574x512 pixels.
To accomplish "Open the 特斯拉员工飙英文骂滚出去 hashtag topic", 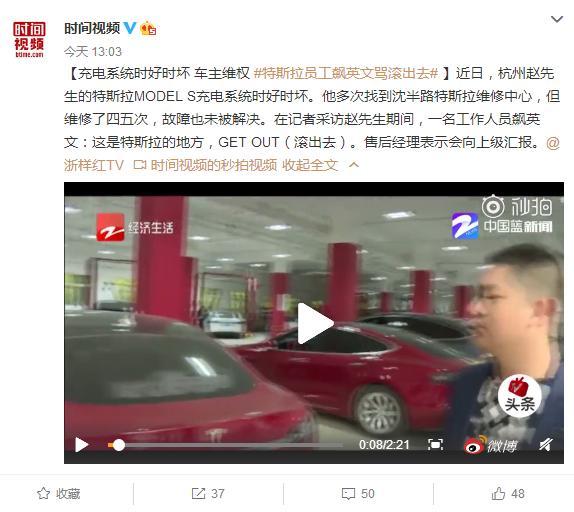I will (x=346, y=73).
